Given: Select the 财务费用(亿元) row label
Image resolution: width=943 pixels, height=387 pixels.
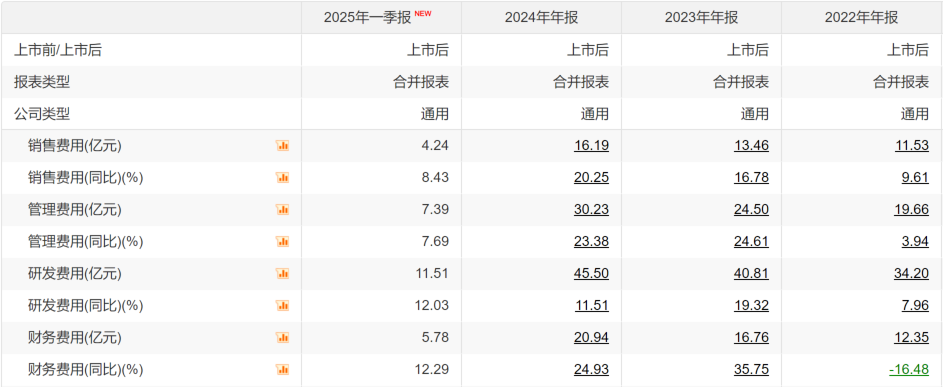Looking at the screenshot, I should (x=75, y=338).
